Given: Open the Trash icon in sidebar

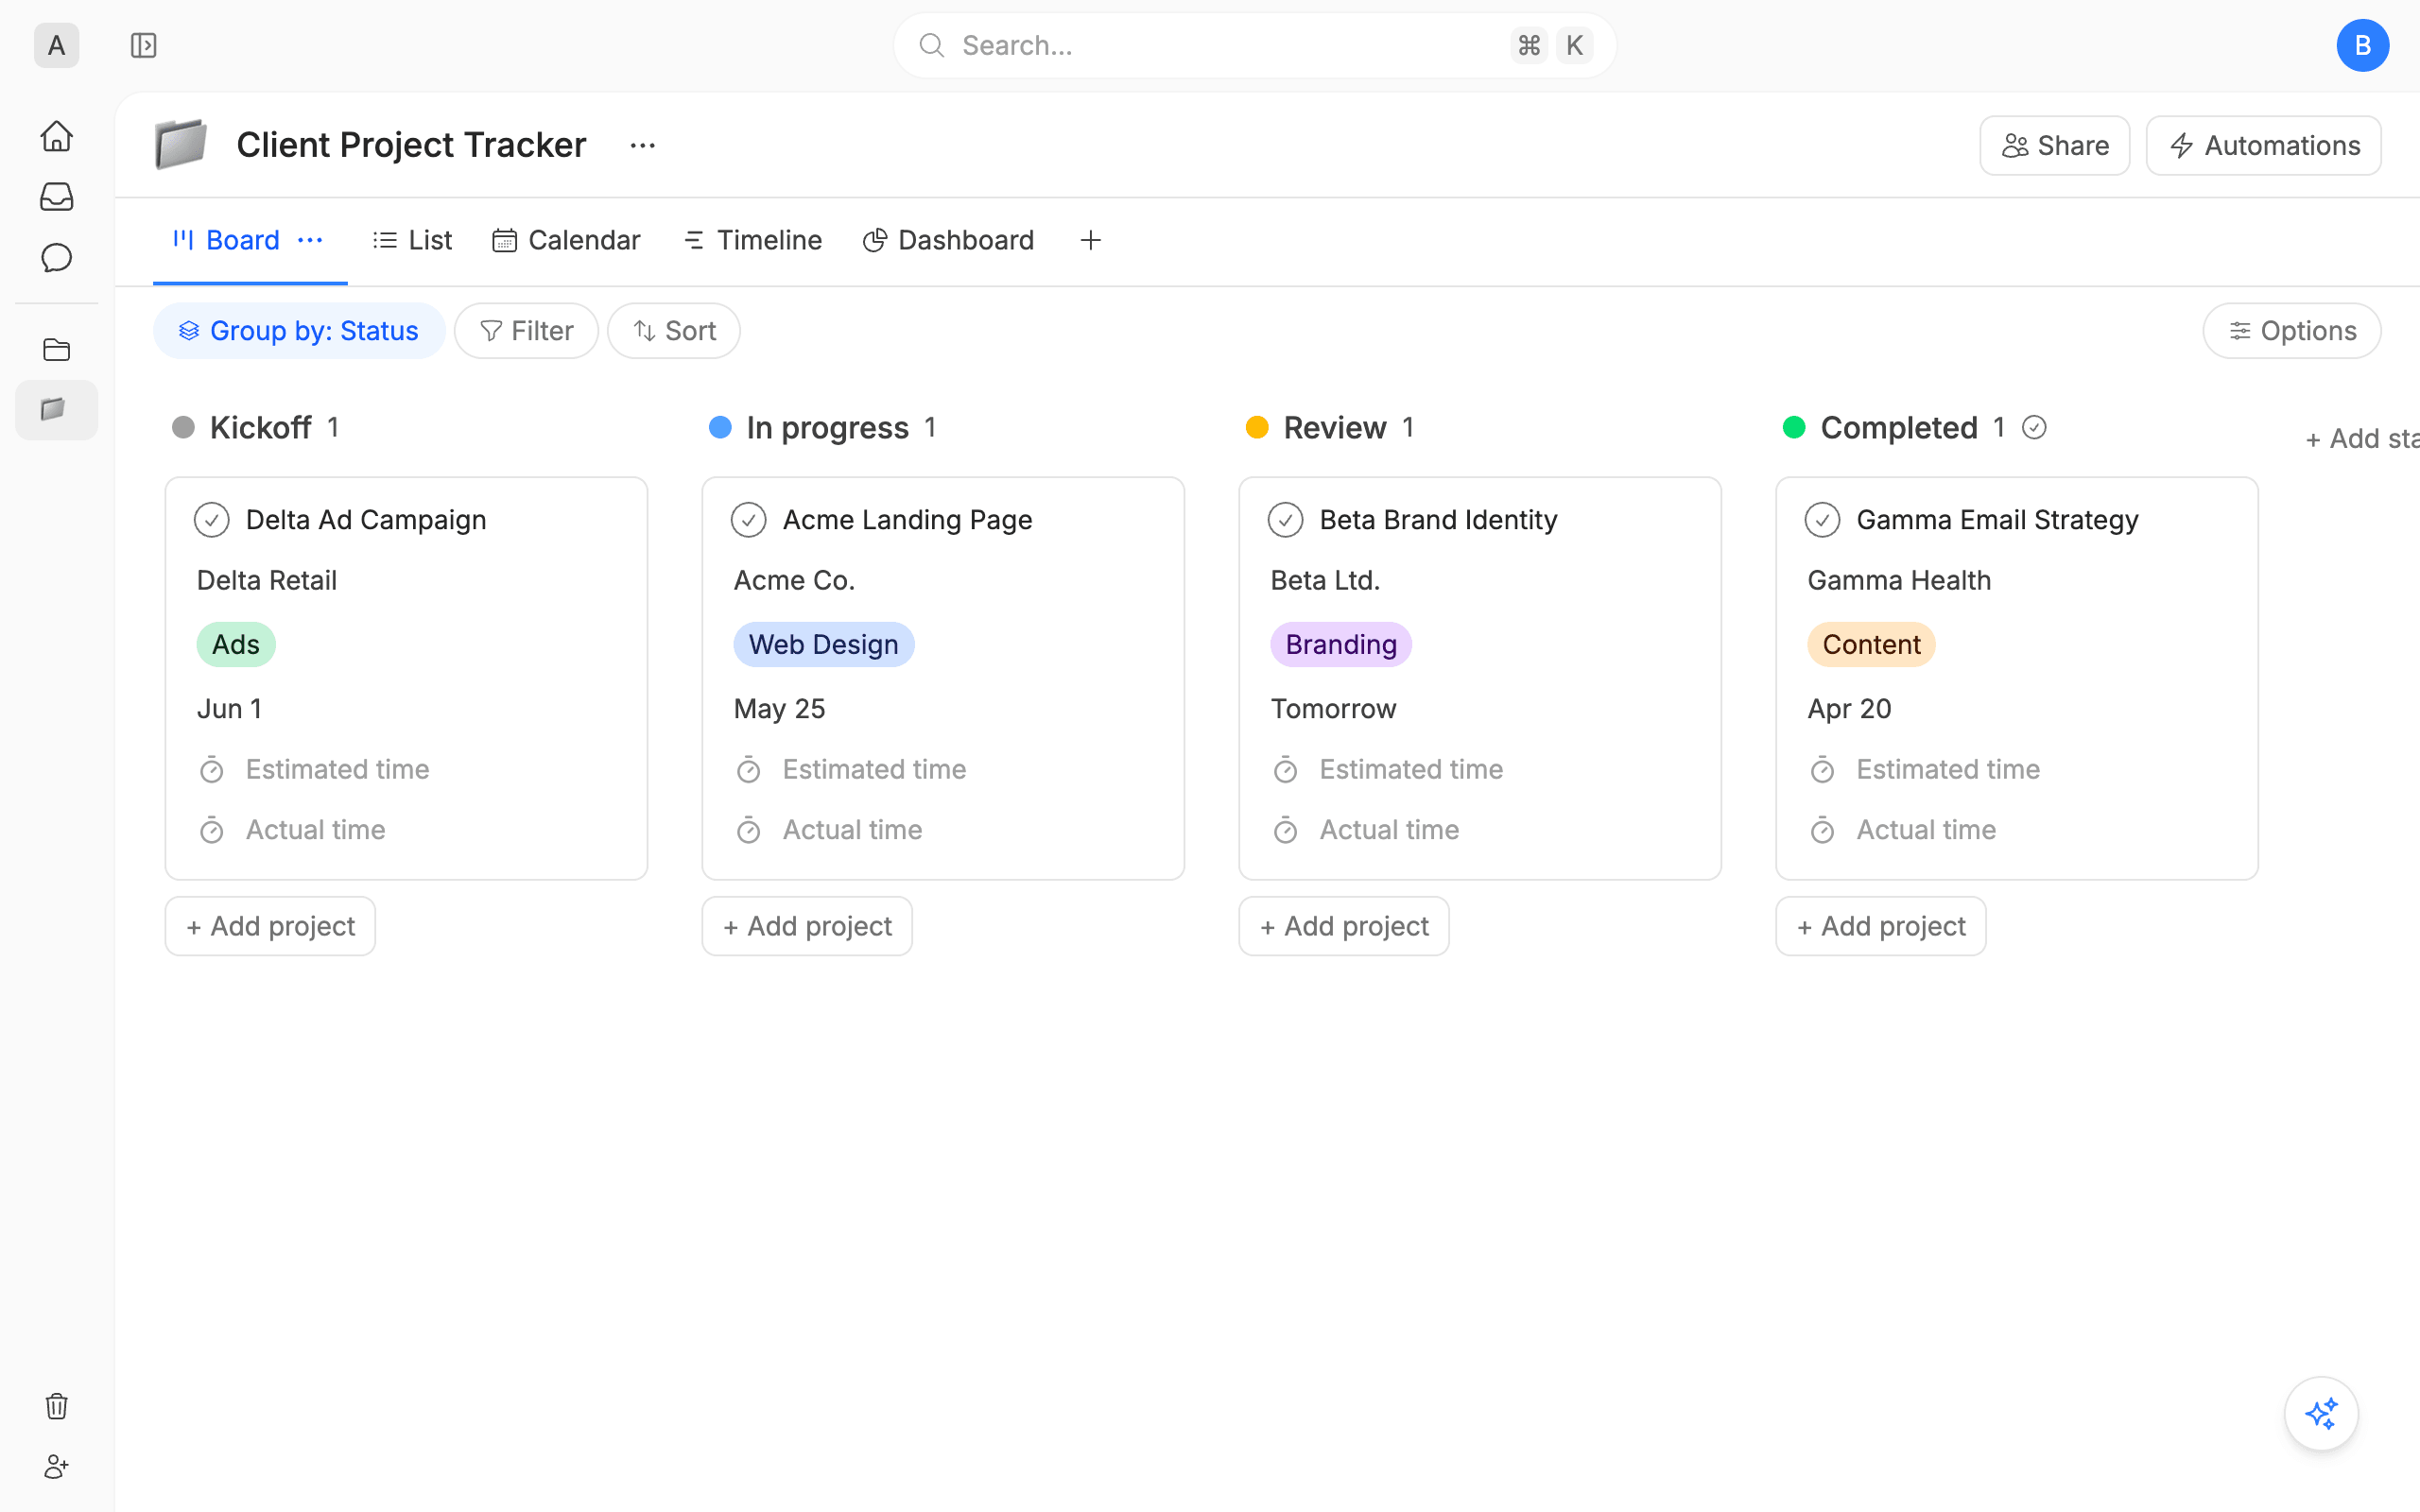Looking at the screenshot, I should 57,1406.
